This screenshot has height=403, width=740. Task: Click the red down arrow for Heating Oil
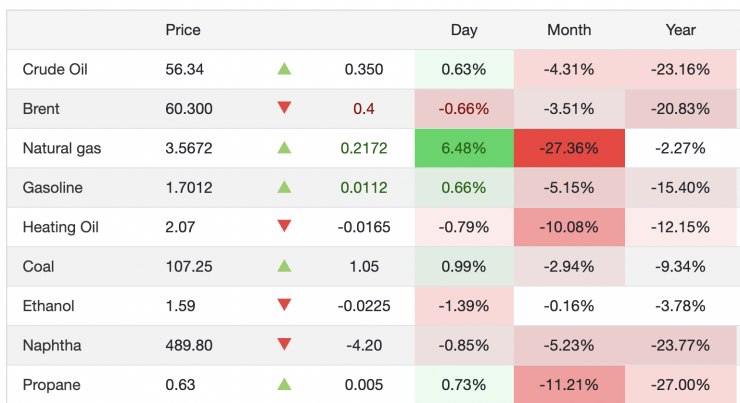tap(284, 227)
